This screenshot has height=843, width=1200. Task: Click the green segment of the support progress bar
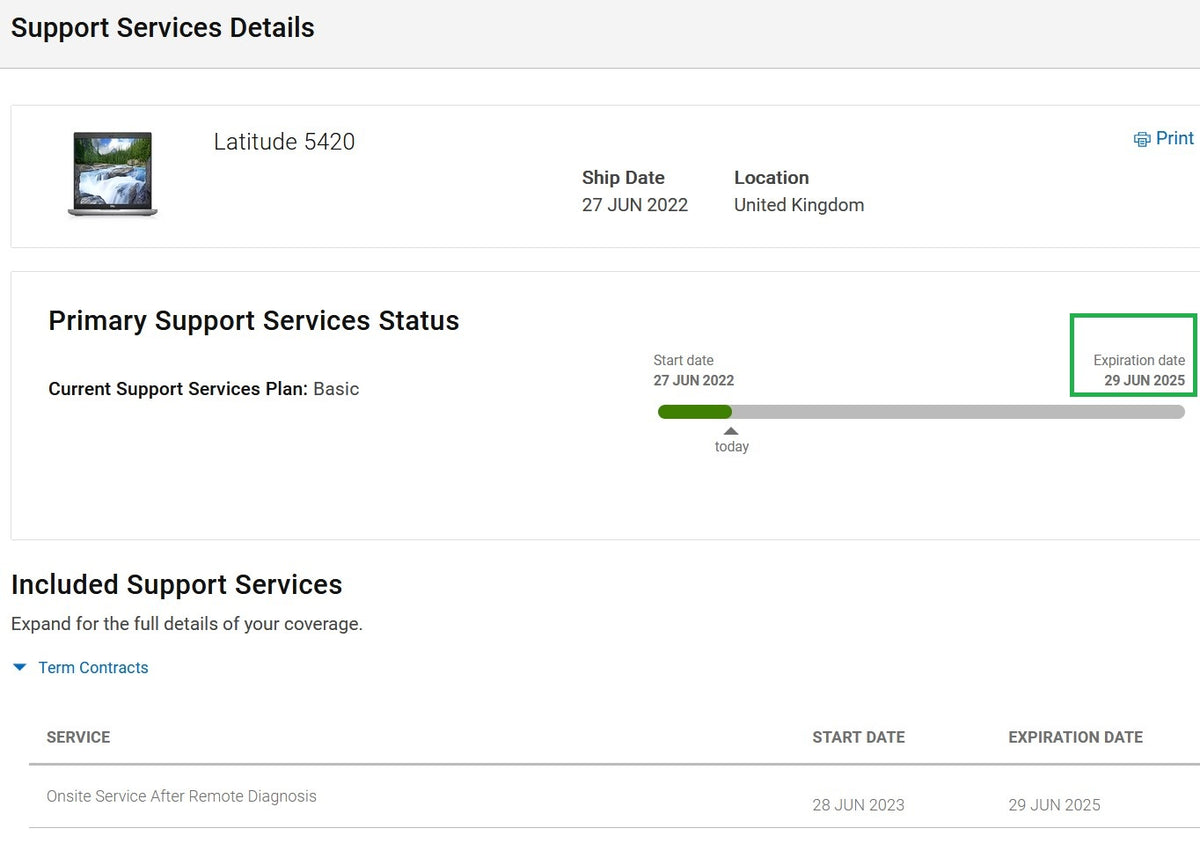695,411
